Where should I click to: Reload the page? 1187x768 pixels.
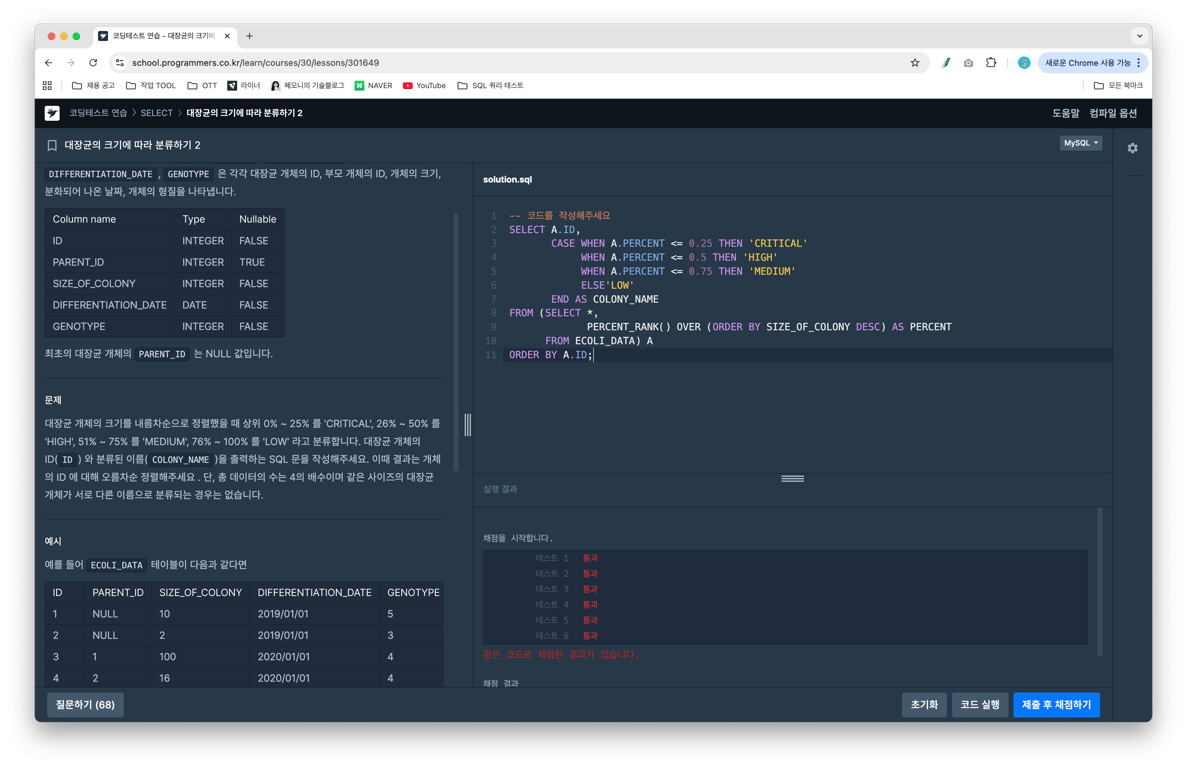93,63
